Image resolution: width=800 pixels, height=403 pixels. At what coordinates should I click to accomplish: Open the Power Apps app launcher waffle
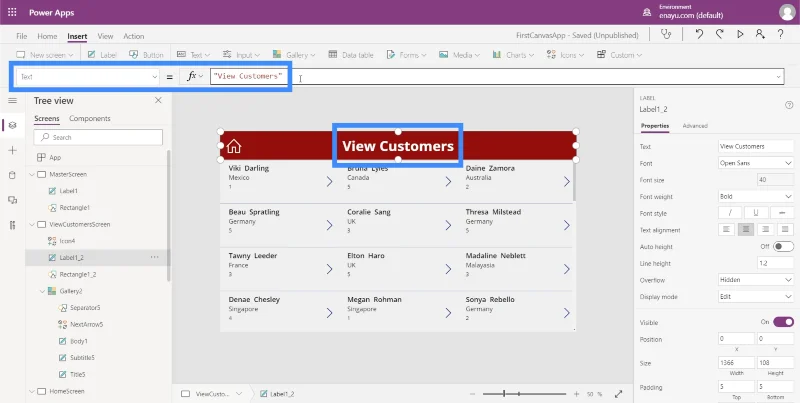pos(12,12)
